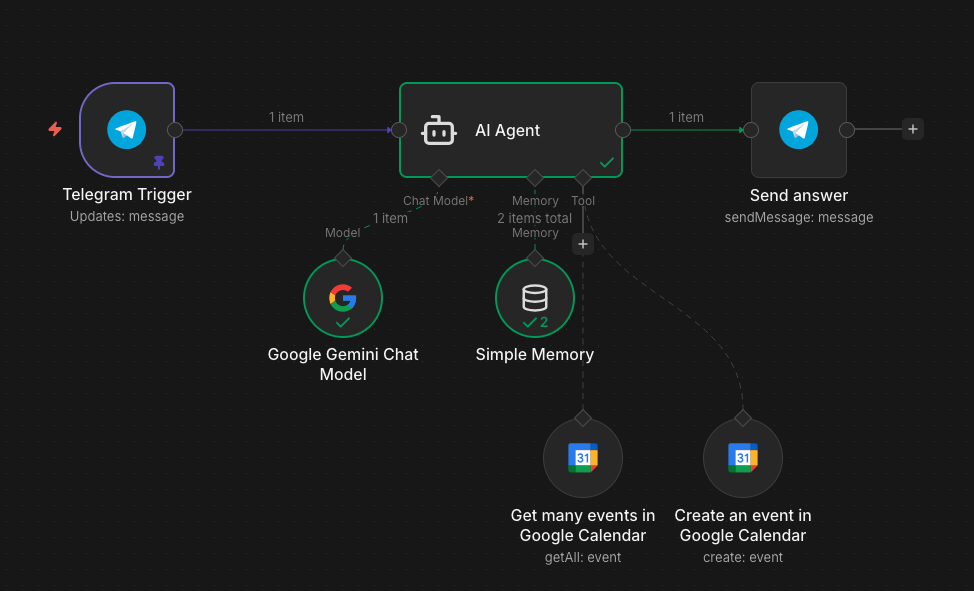The image size is (974, 591).
Task: Click the diamond connector atop Get many events node
Action: [x=583, y=418]
